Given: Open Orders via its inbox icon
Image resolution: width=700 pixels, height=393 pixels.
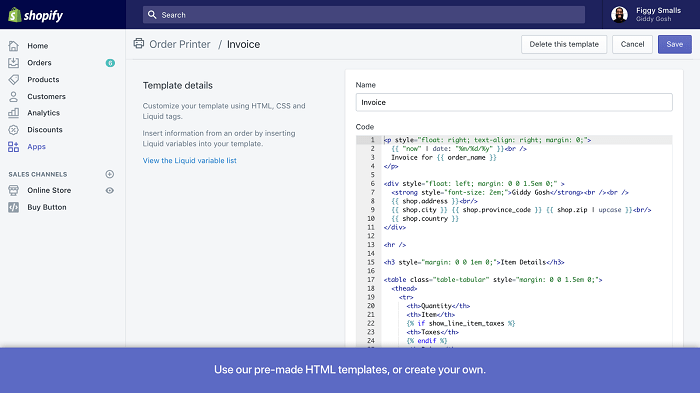Looking at the screenshot, I should 13,63.
